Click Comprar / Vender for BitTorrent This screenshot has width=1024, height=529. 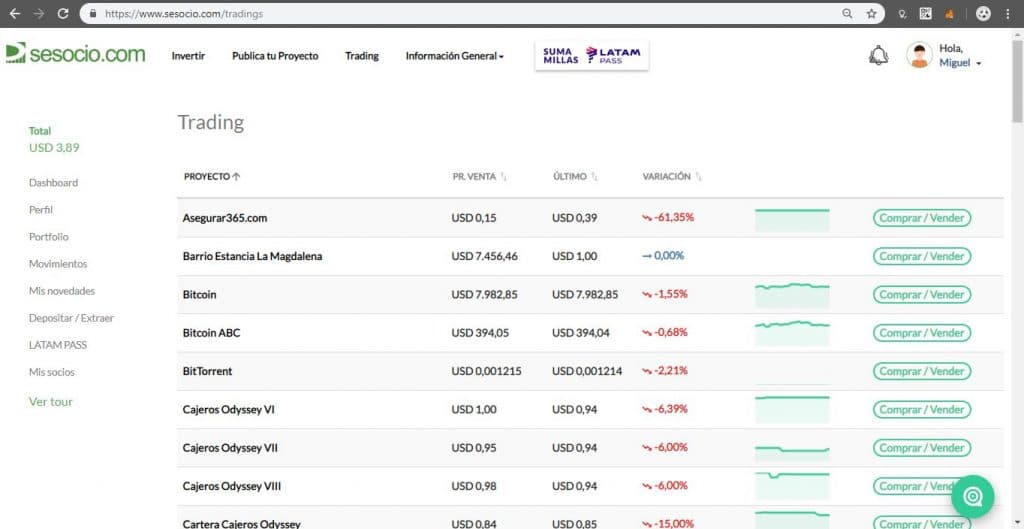pos(921,372)
